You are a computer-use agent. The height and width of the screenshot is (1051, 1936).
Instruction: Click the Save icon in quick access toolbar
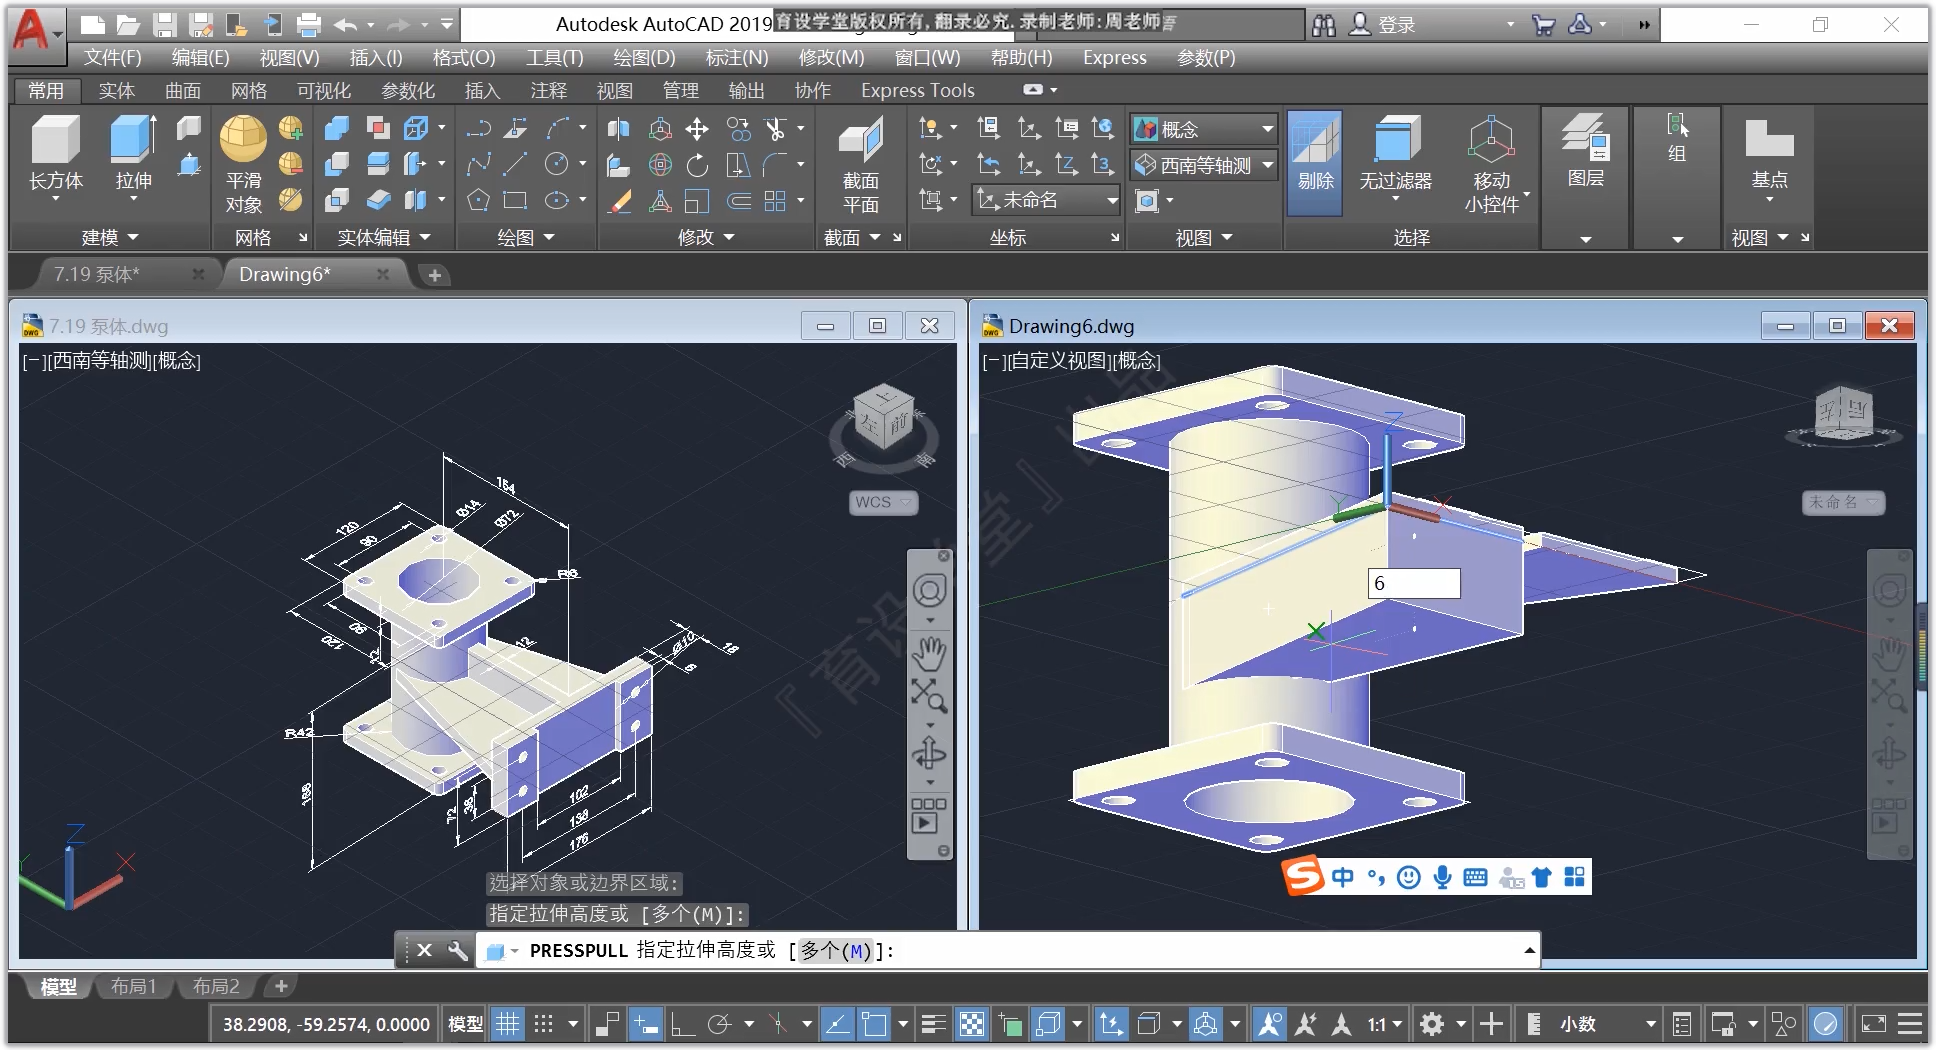pos(165,25)
